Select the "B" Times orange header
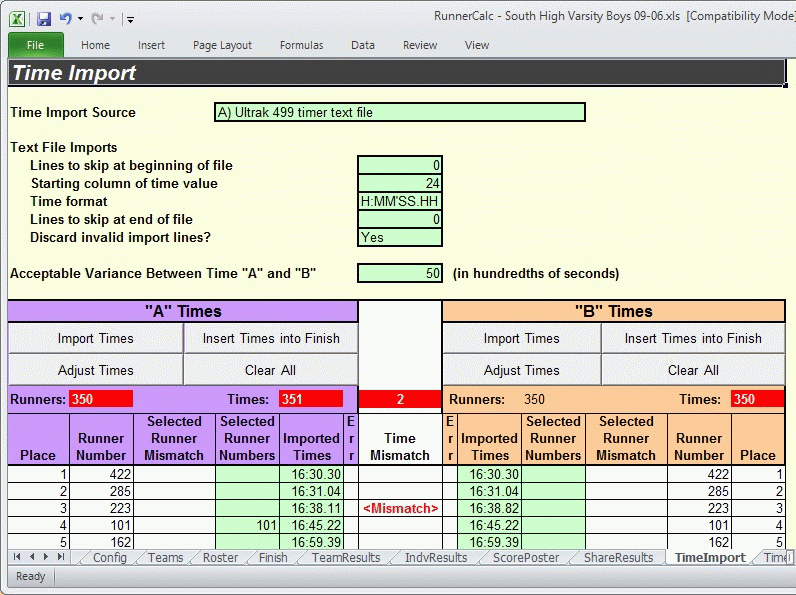Image resolution: width=796 pixels, height=595 pixels. point(614,311)
